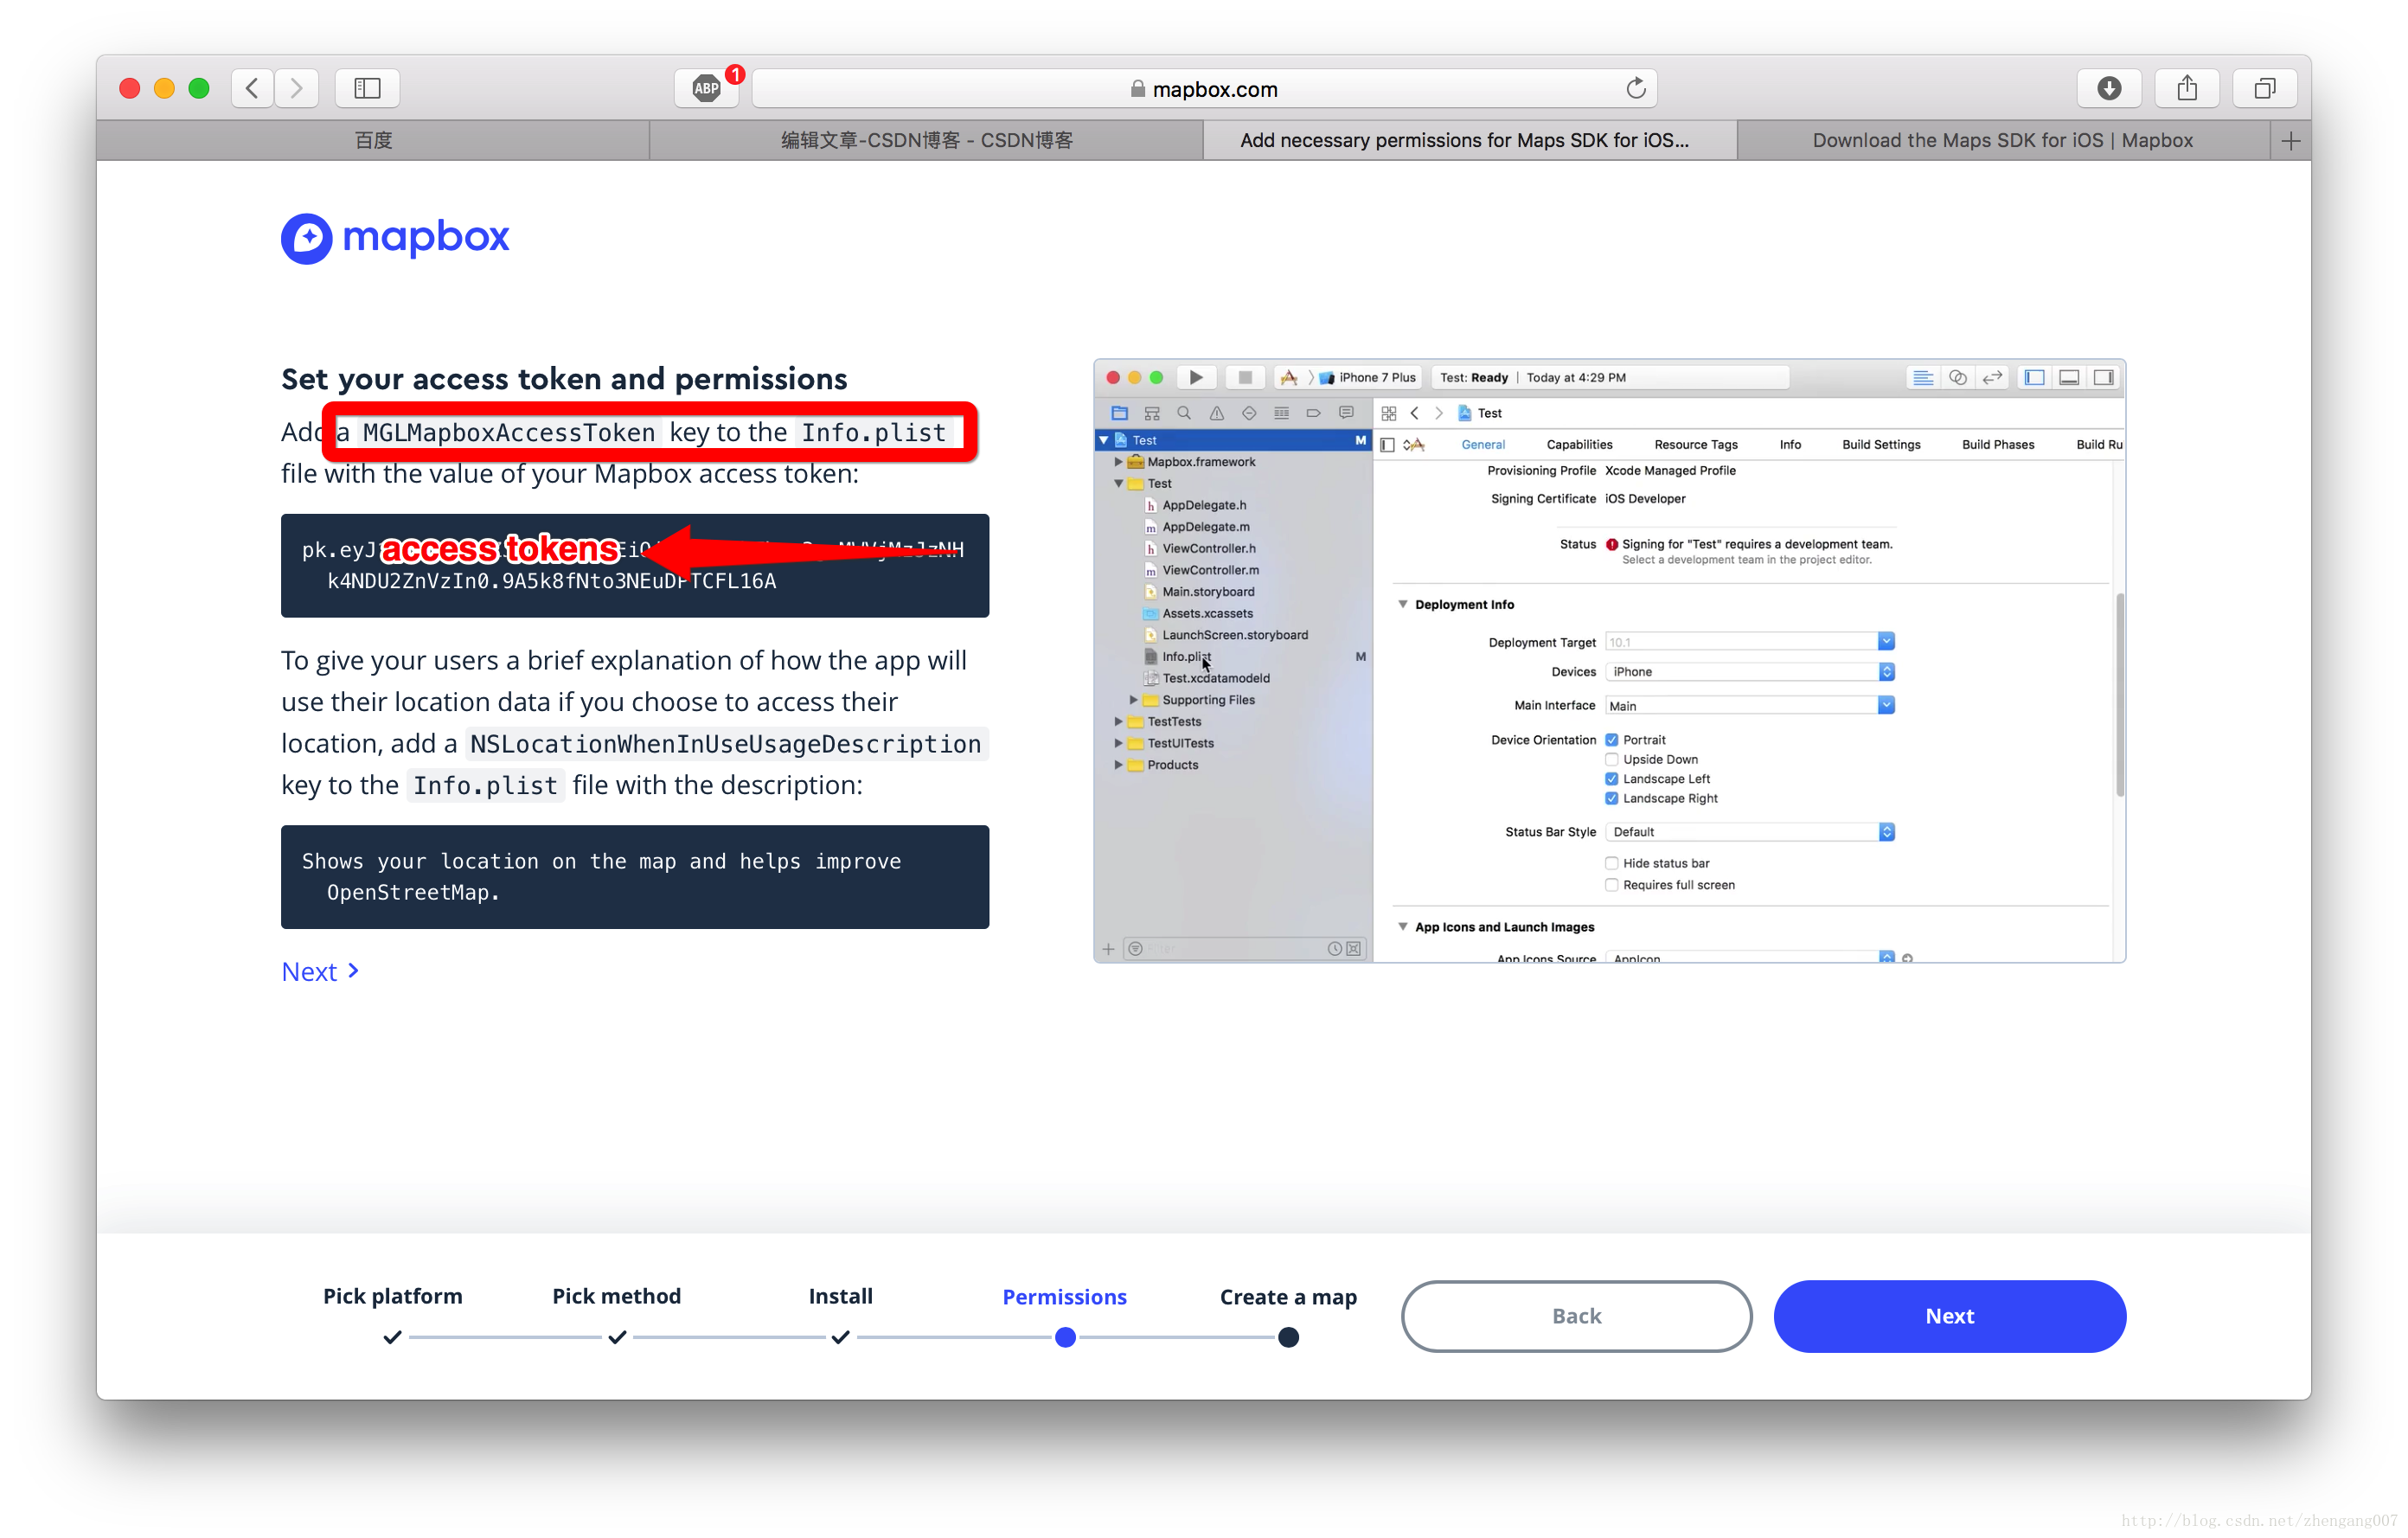2408x1538 pixels.
Task: Open Capabilities tab in Xcode screenshot
Action: [1579, 445]
